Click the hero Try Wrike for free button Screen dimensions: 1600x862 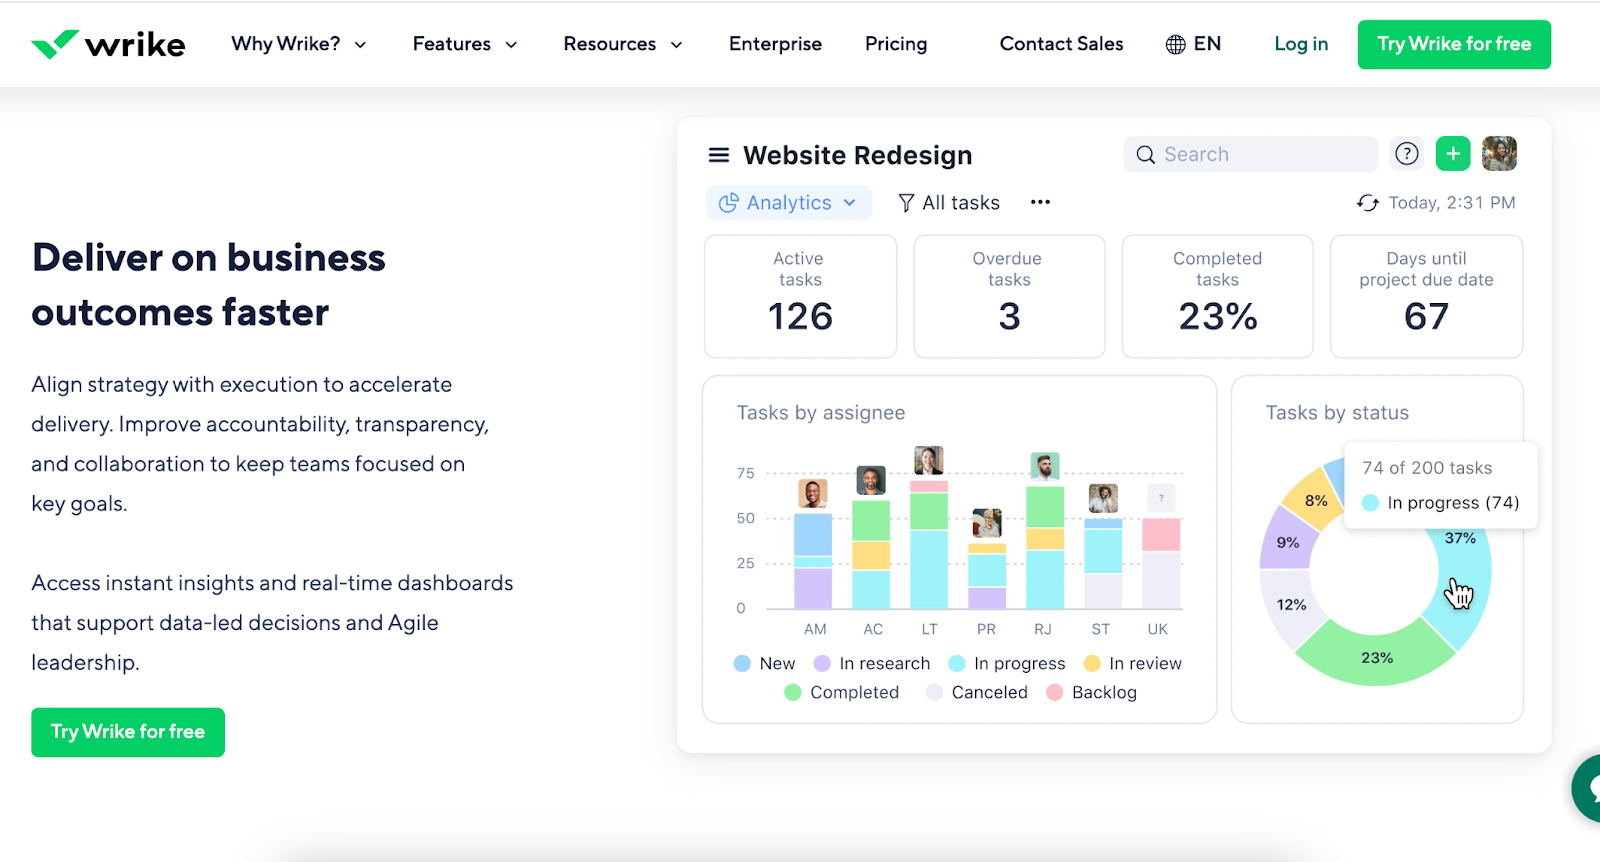pos(128,732)
